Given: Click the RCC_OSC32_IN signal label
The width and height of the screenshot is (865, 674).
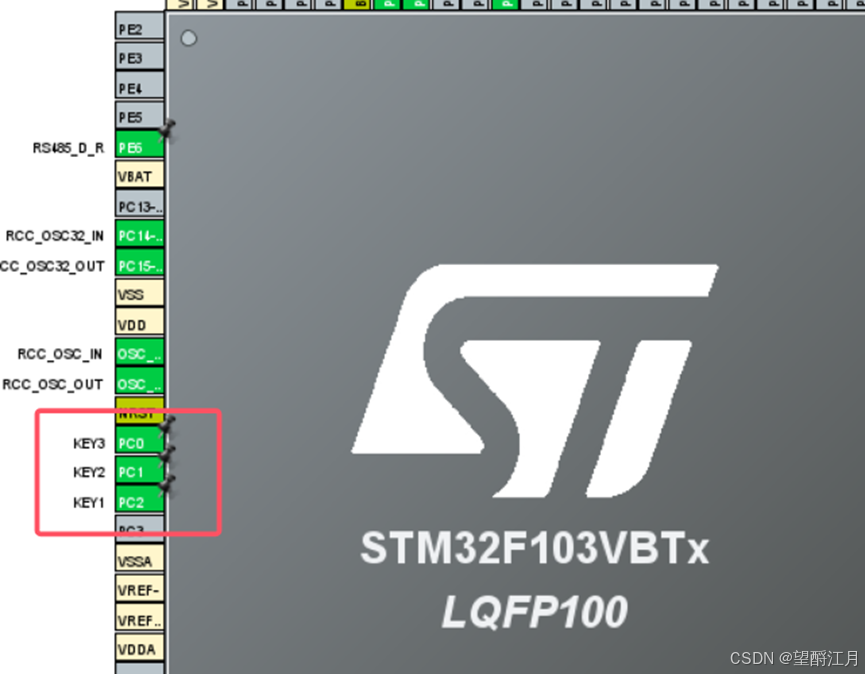Looking at the screenshot, I should tap(55, 236).
